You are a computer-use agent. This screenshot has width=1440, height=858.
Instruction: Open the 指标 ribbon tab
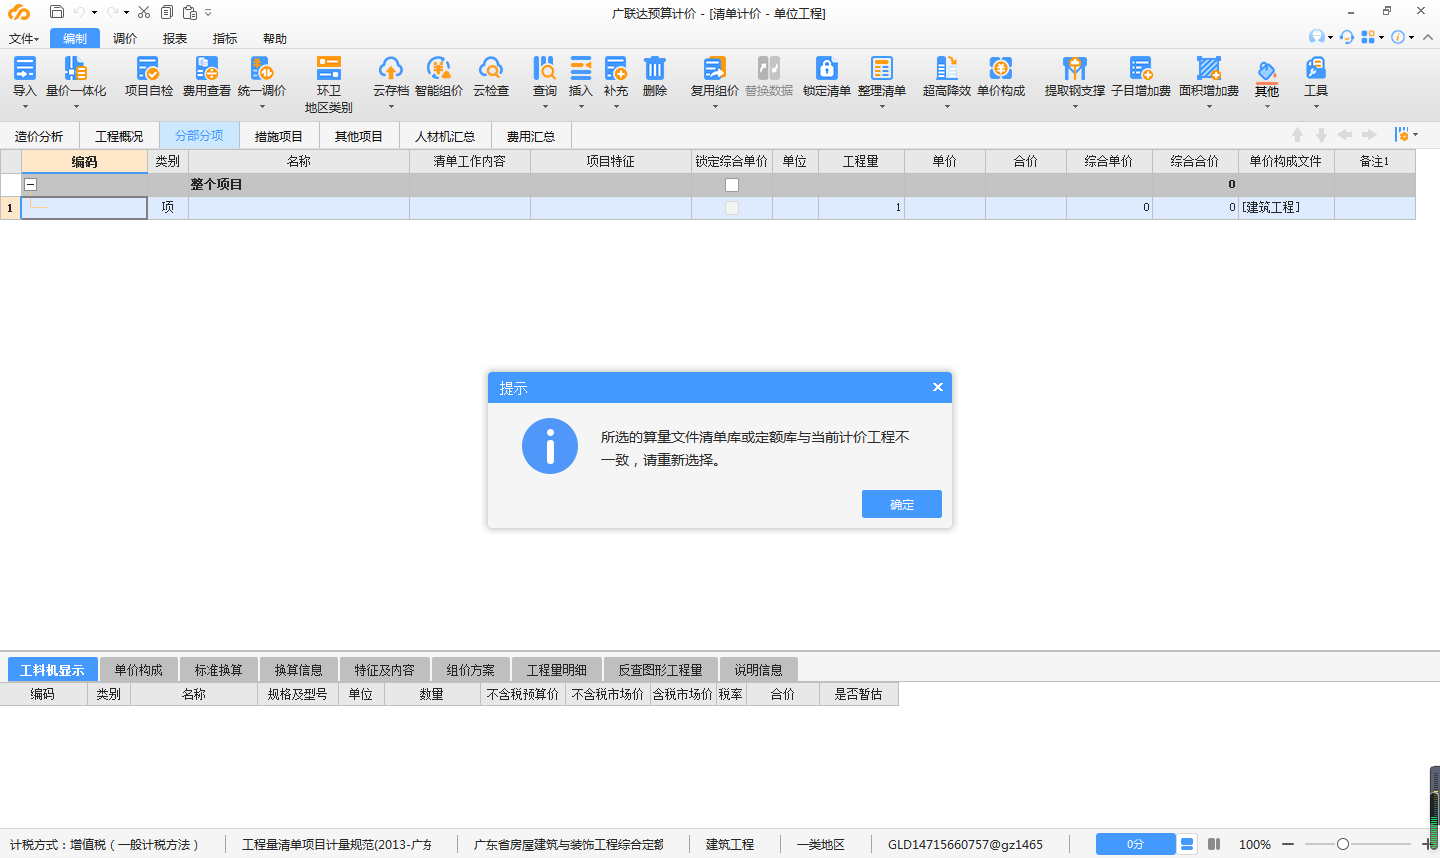225,38
